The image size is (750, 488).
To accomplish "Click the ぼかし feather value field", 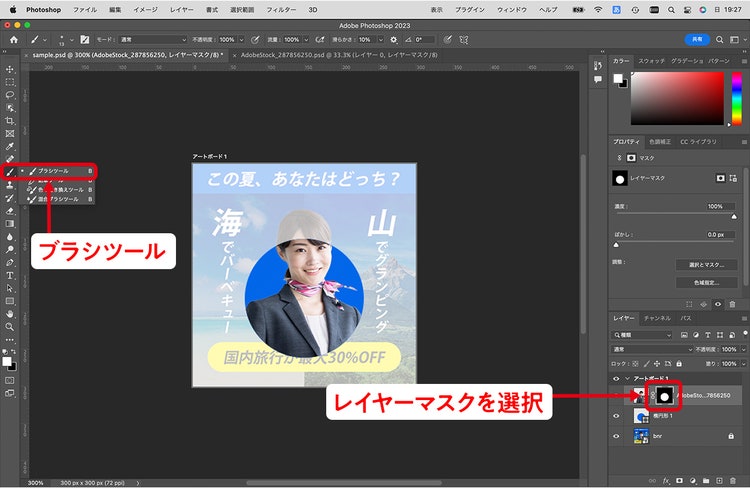I will point(719,234).
